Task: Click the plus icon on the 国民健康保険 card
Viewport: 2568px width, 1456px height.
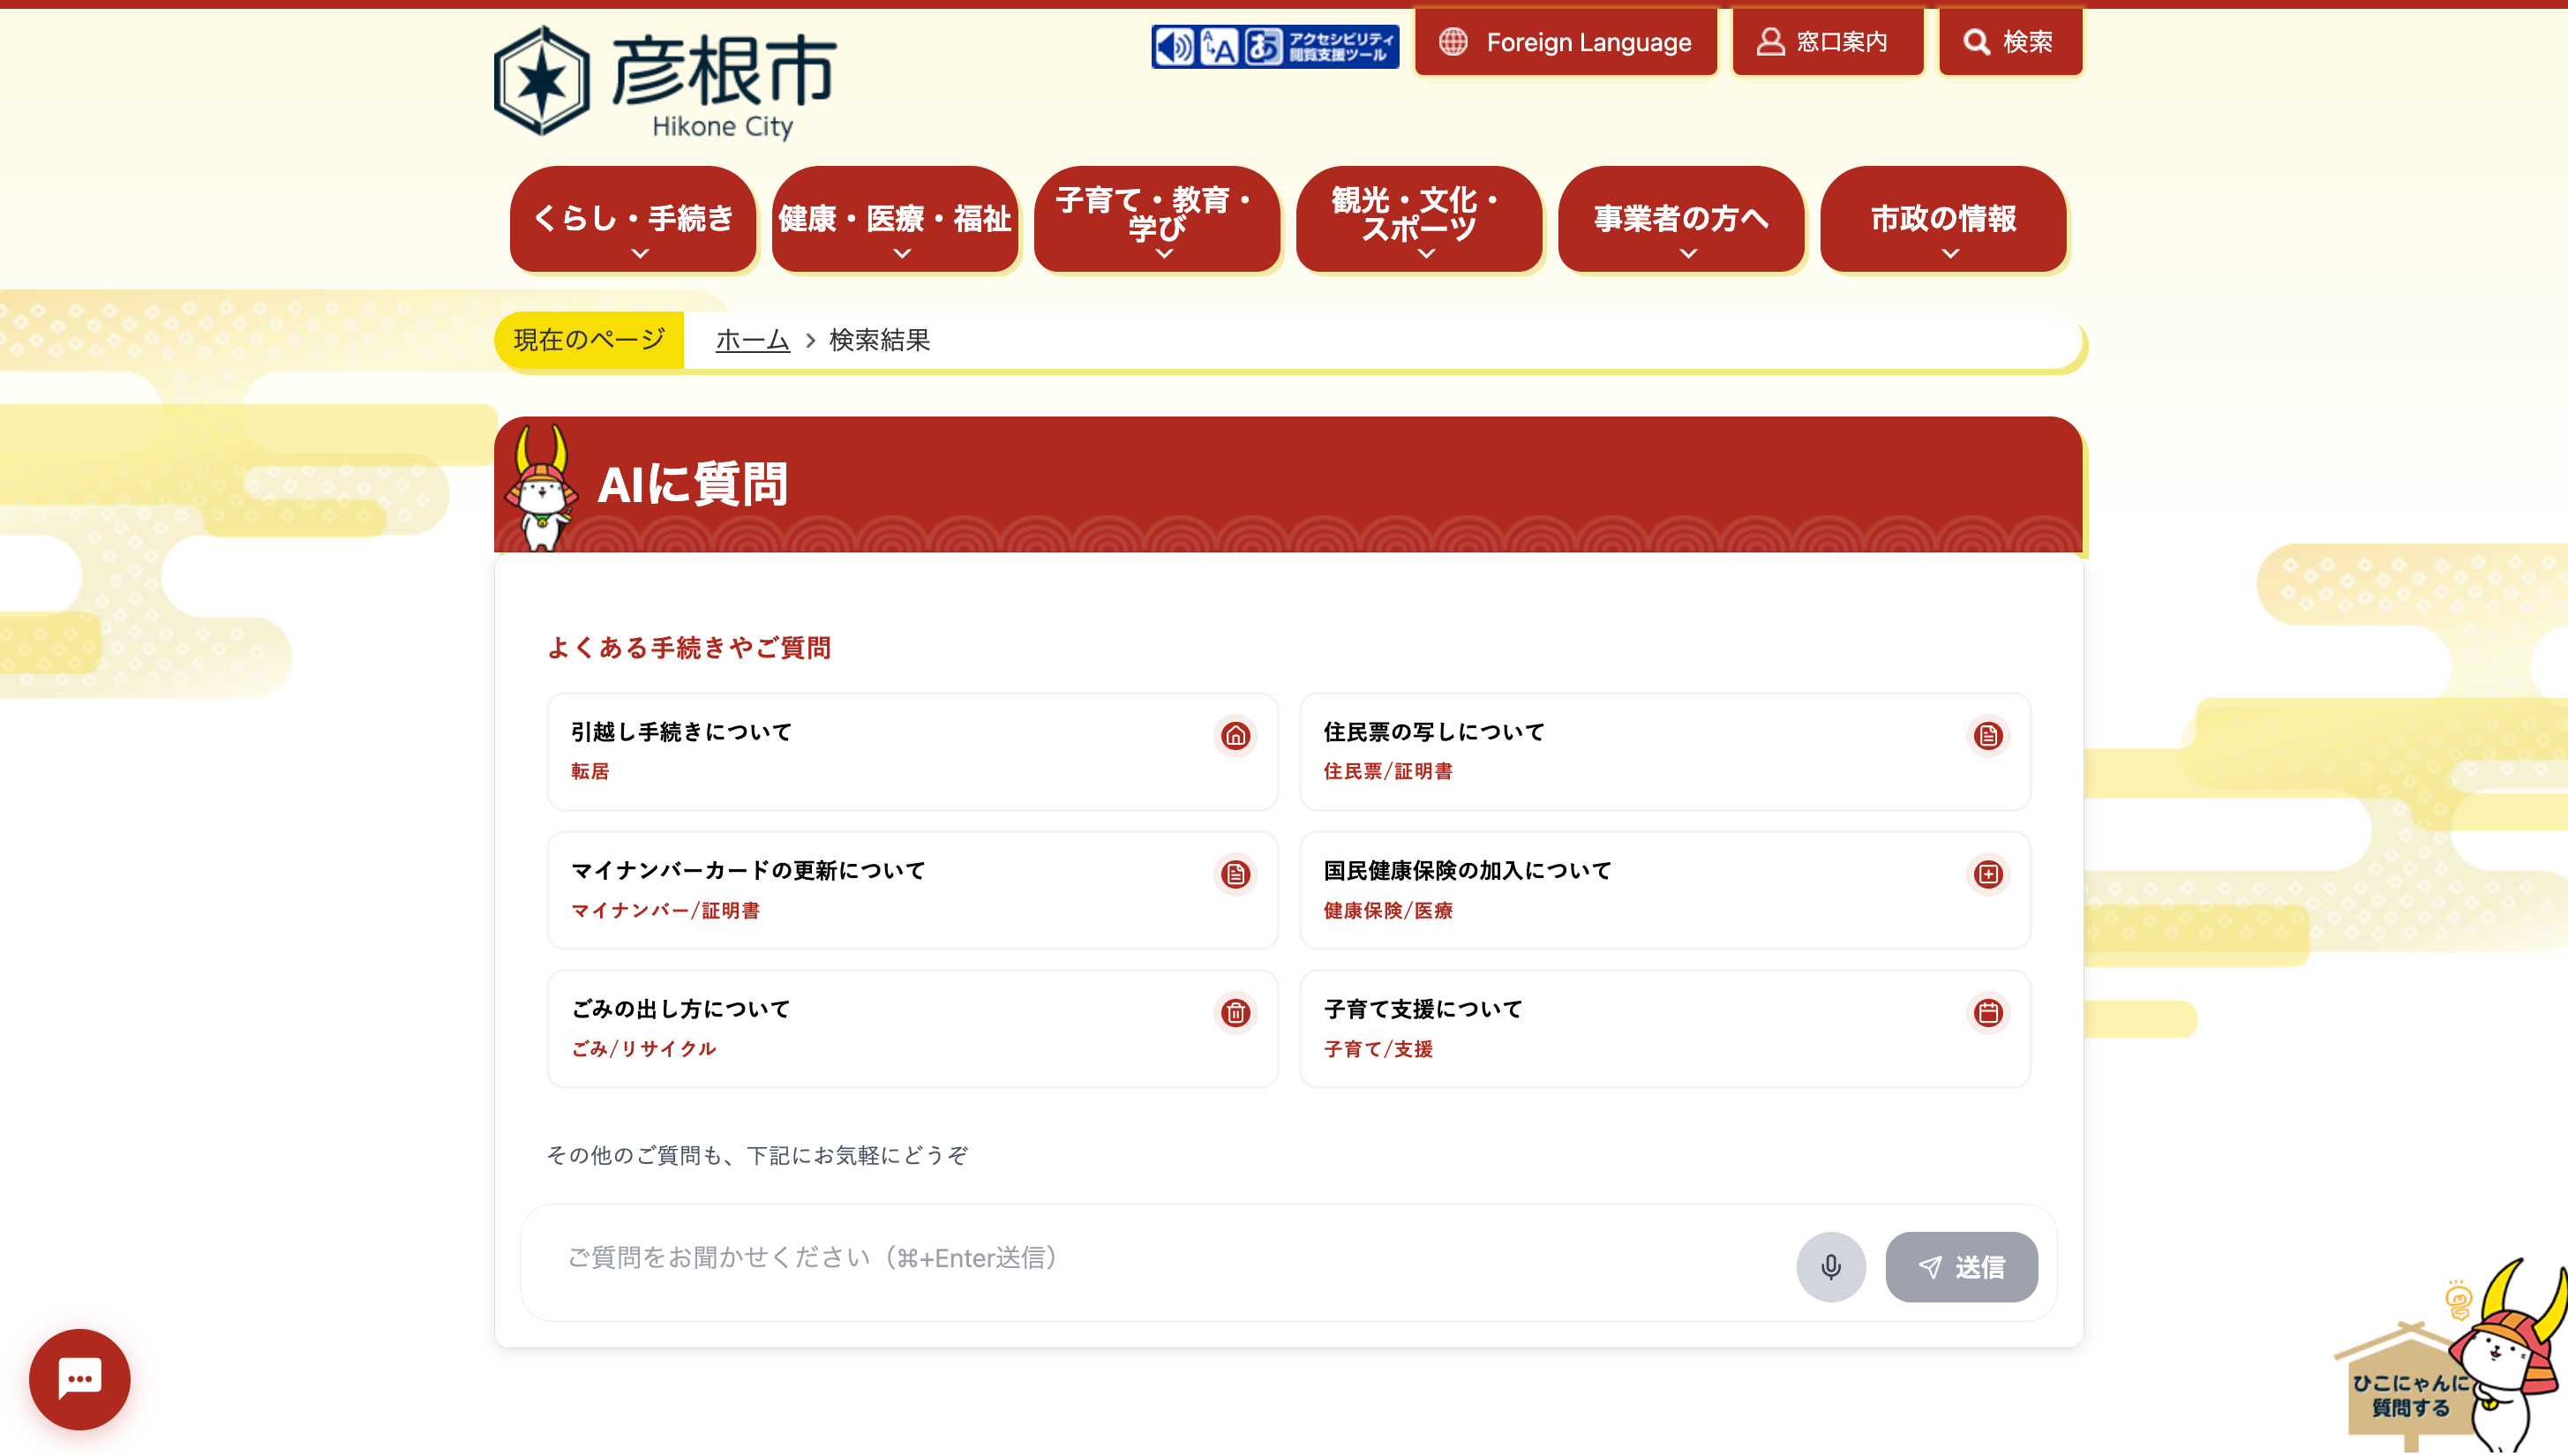Action: (1987, 874)
